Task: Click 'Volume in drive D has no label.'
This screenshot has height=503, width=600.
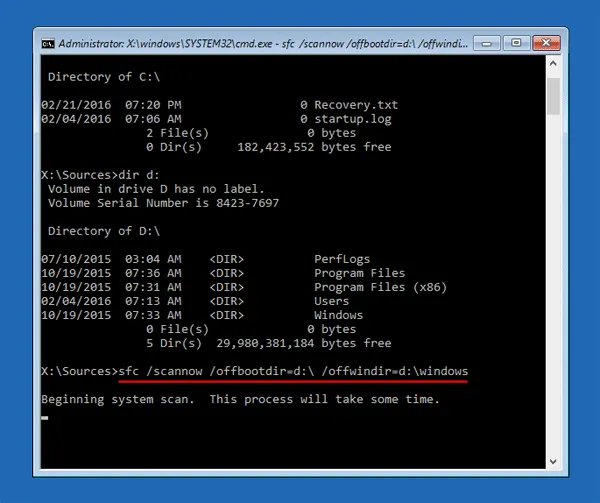Action: [156, 189]
